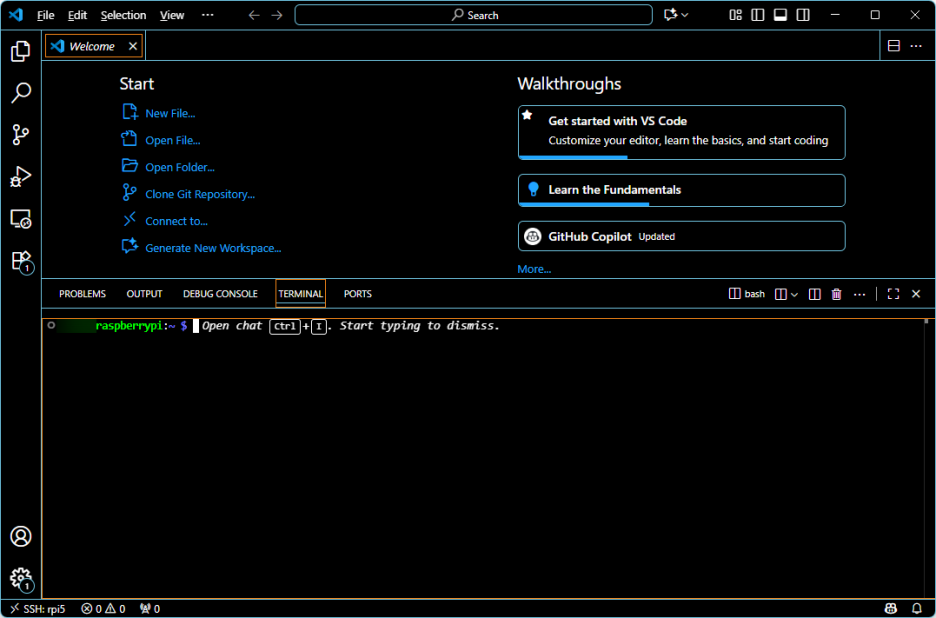
Task: Open the Explorer view in activity bar
Action: [x=21, y=51]
